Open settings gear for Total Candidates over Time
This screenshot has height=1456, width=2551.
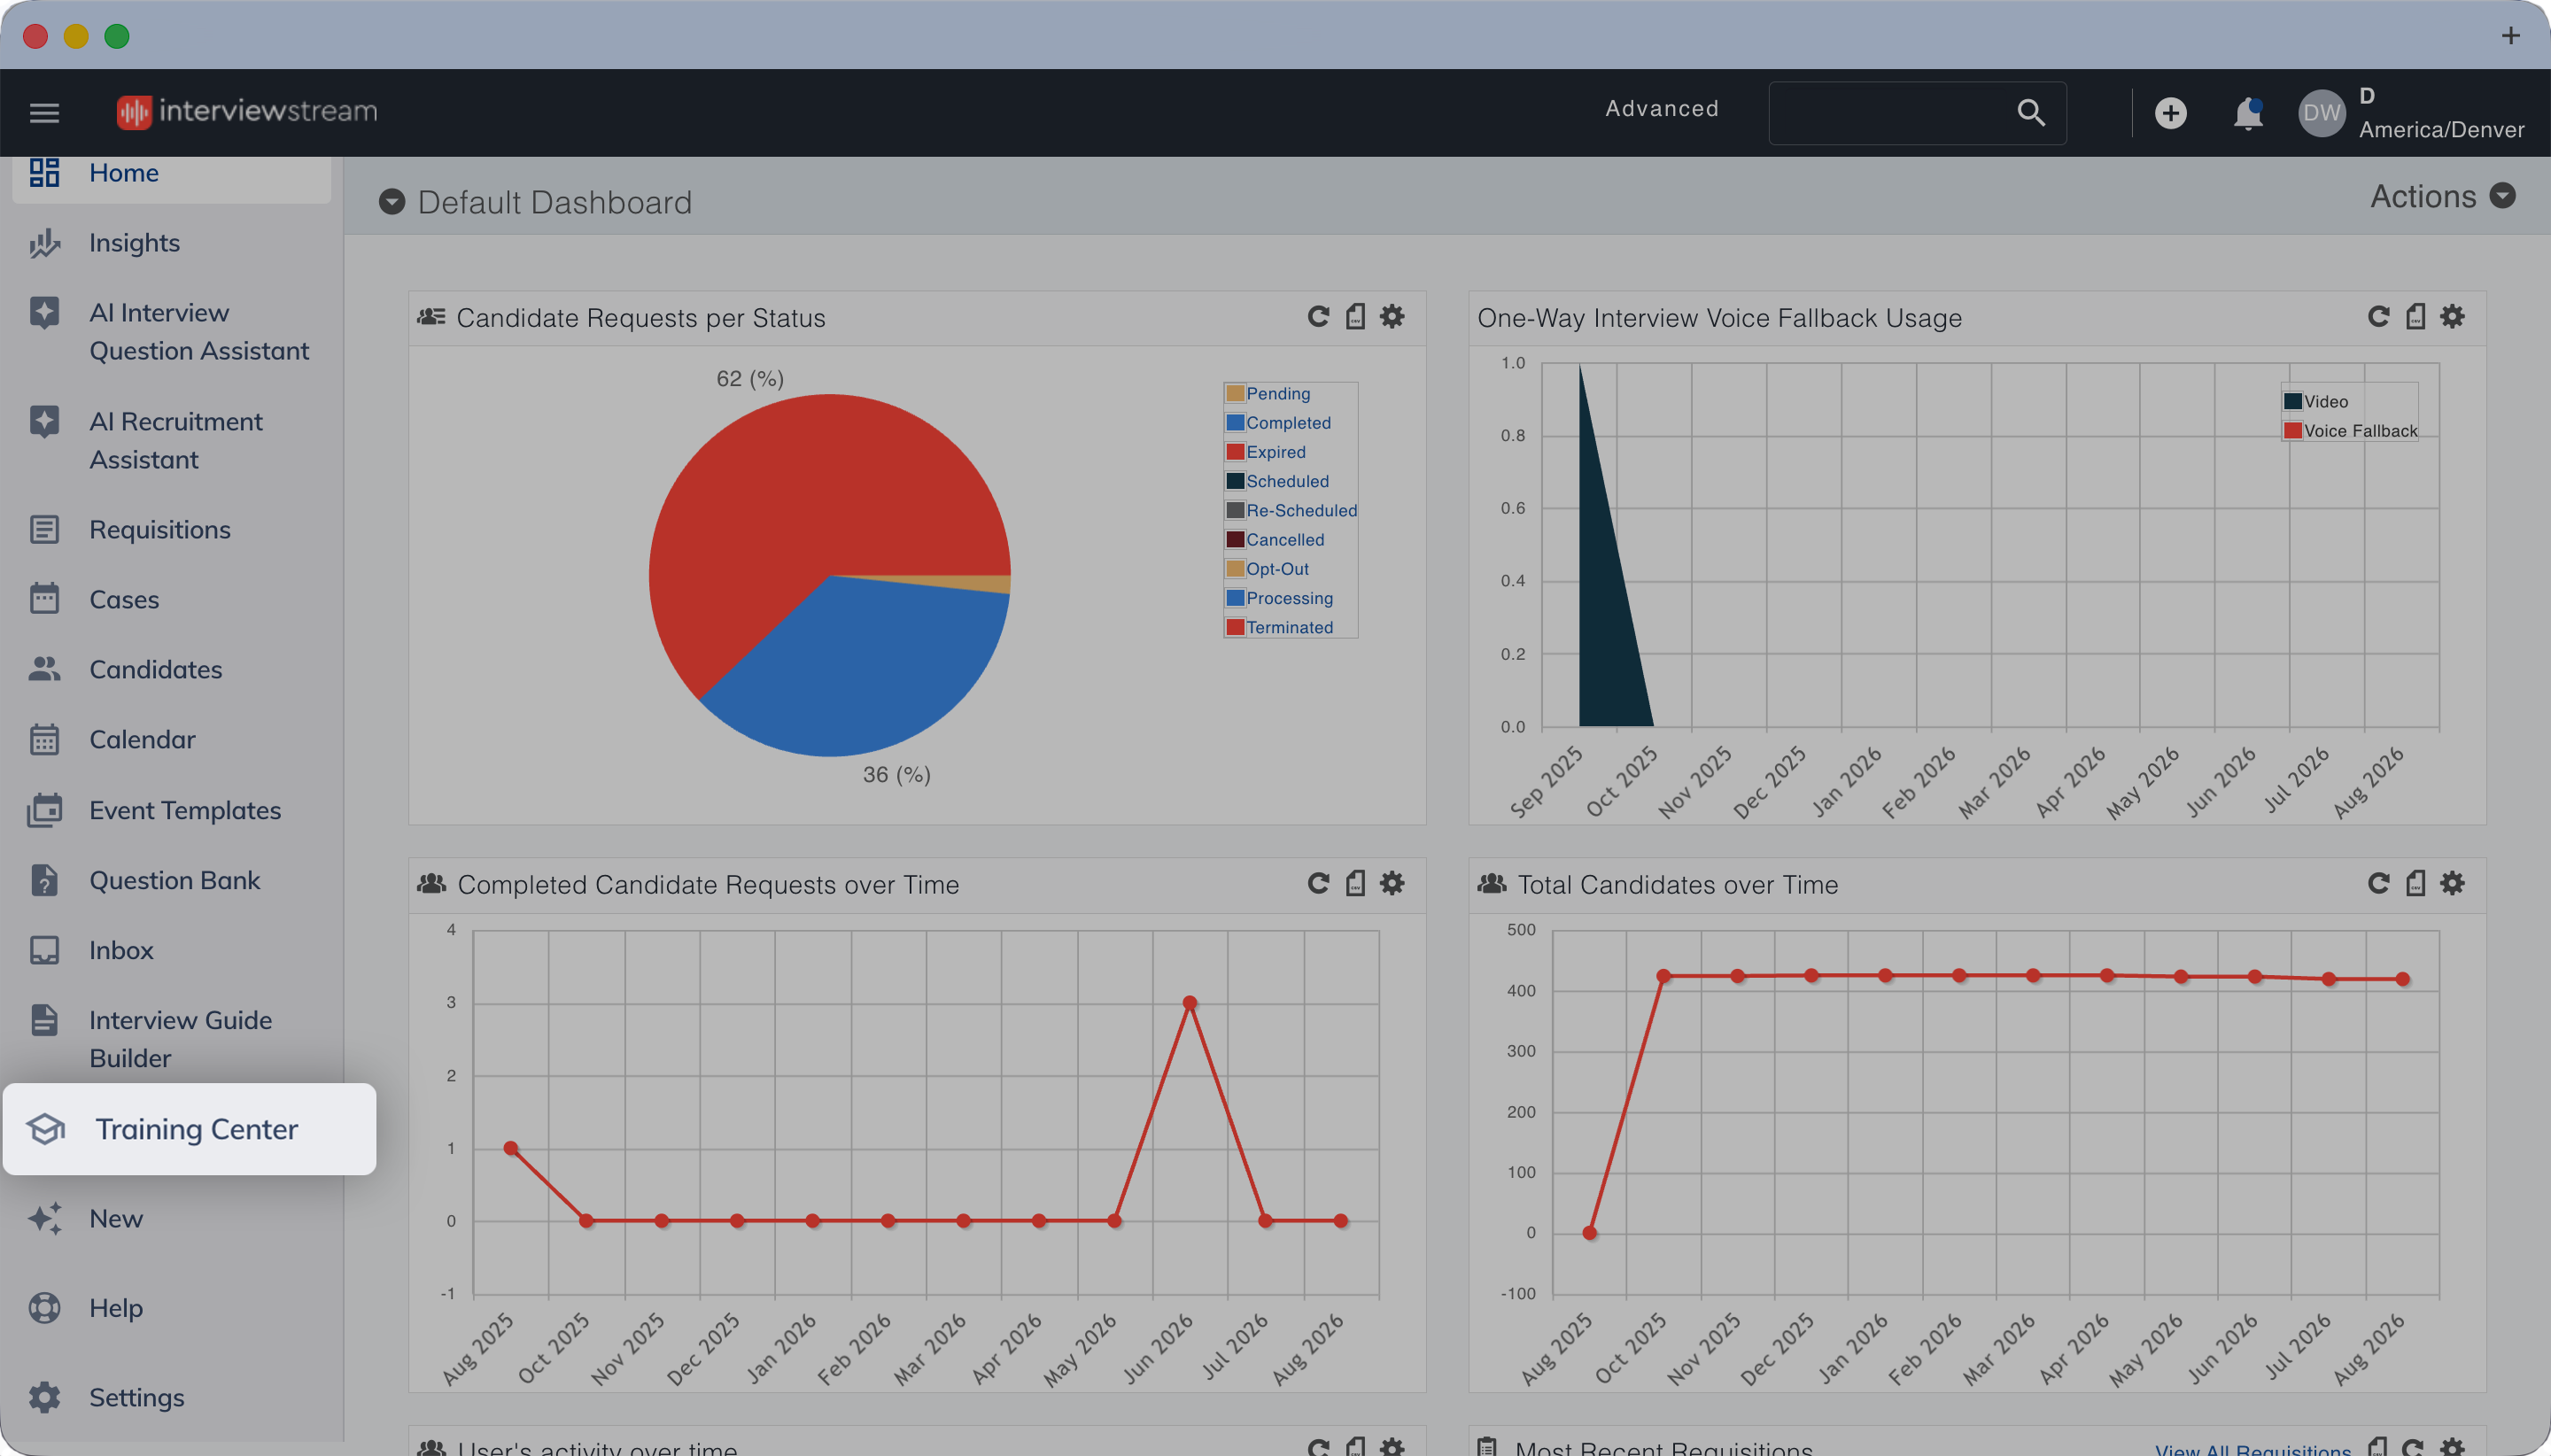tap(2452, 883)
